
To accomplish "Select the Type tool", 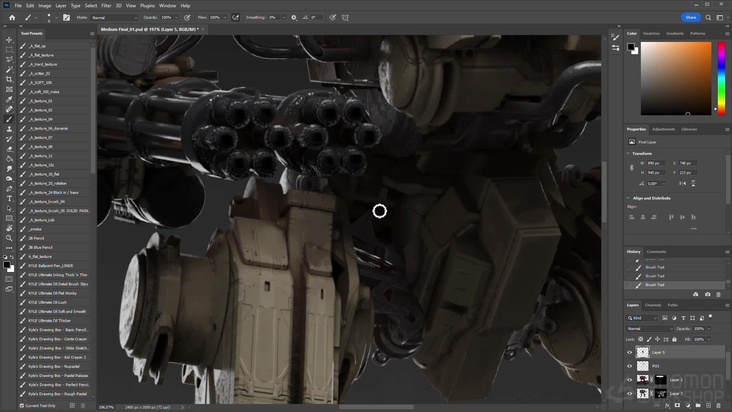I will coord(9,199).
